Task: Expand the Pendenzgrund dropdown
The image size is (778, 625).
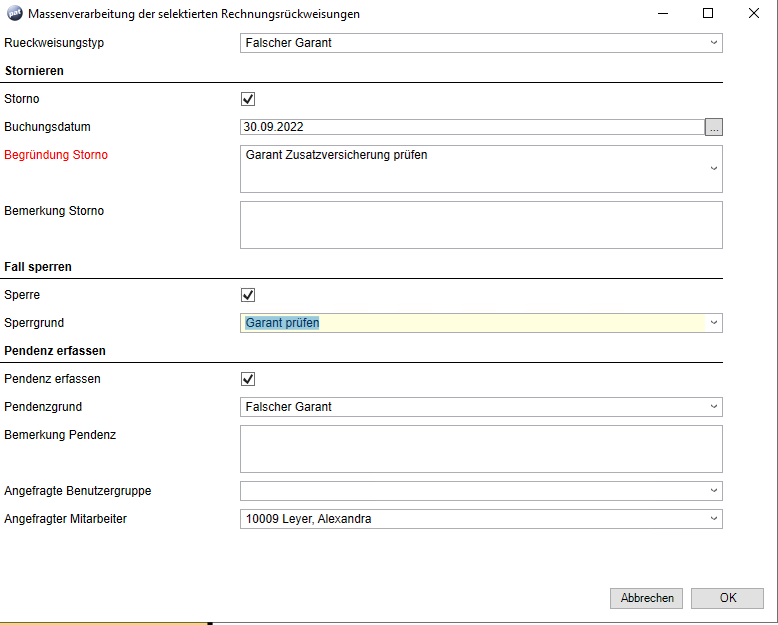Action: (713, 407)
